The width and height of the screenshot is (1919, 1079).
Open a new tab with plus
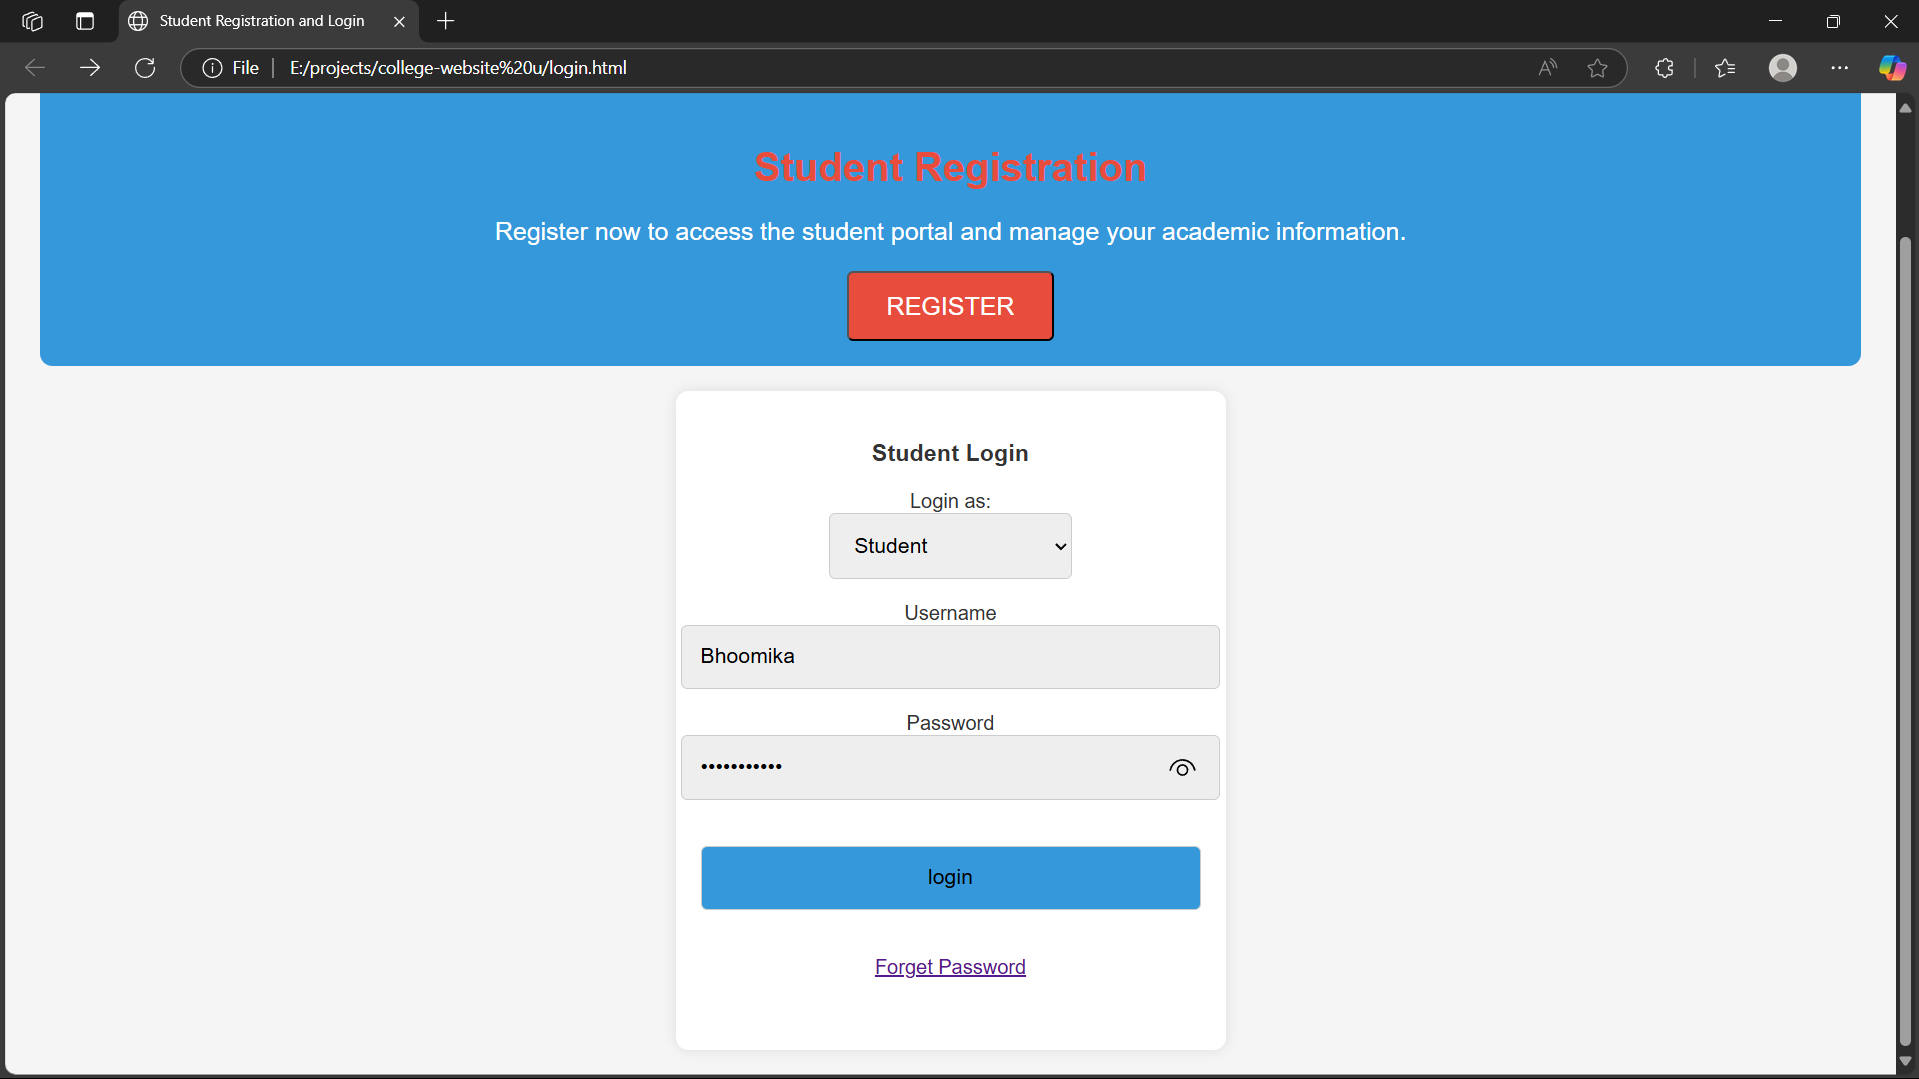pos(446,21)
